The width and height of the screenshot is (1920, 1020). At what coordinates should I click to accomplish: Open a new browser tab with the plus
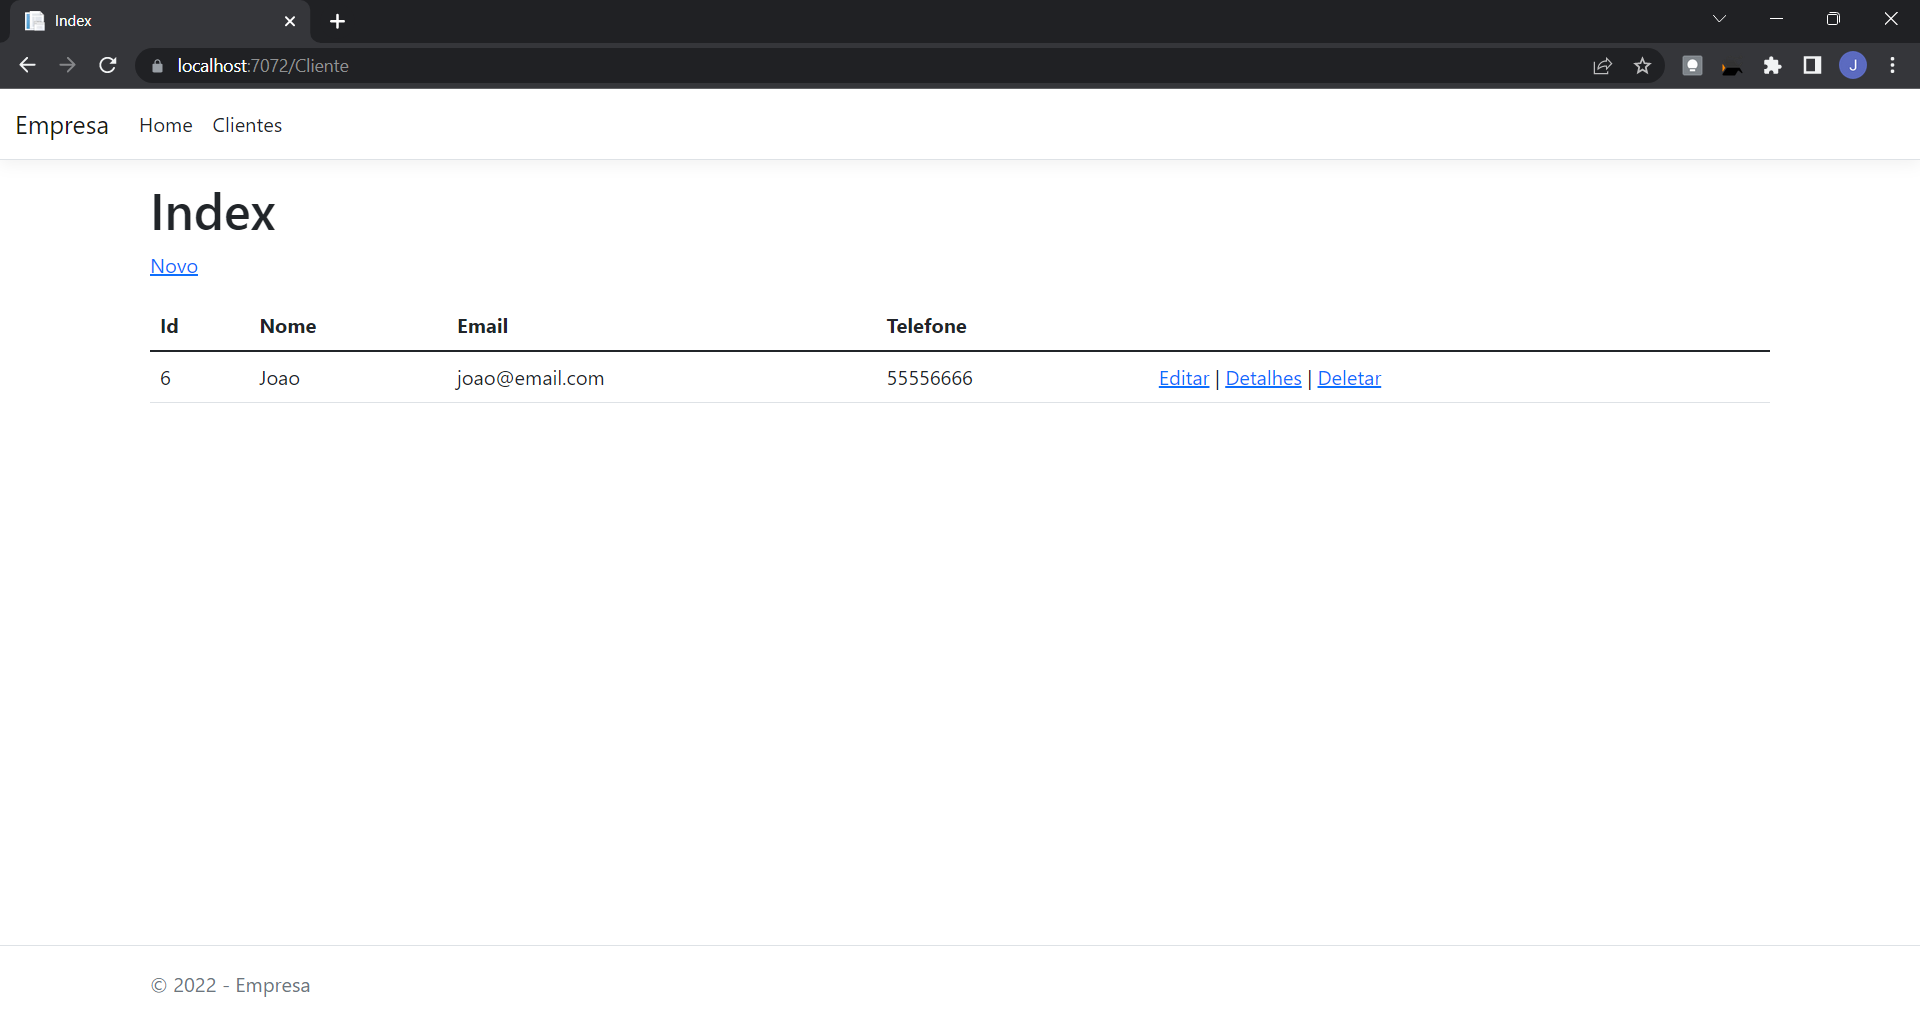[337, 20]
